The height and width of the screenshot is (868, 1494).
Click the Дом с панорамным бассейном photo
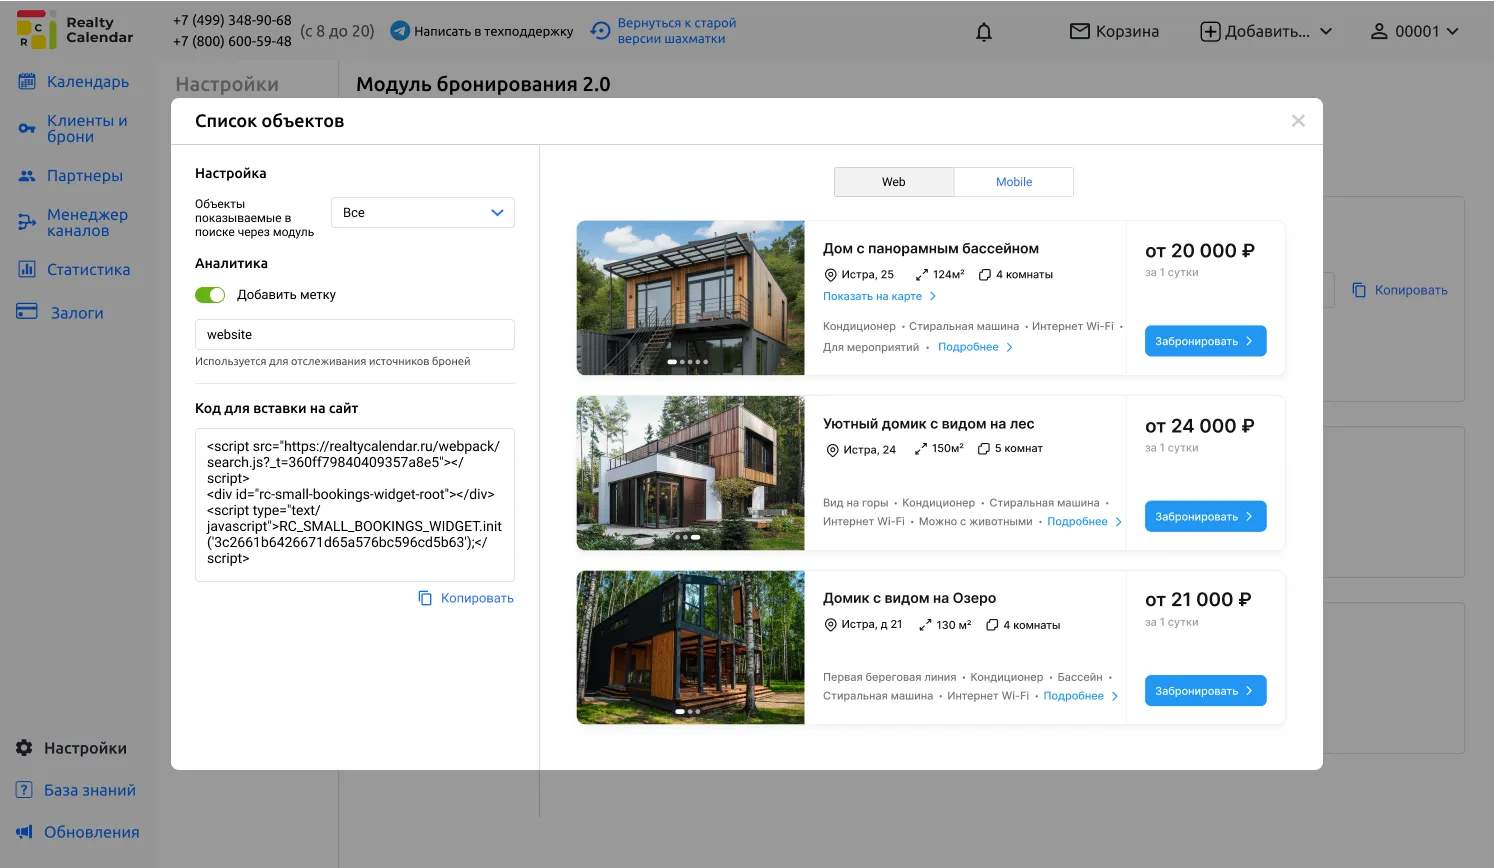click(691, 298)
